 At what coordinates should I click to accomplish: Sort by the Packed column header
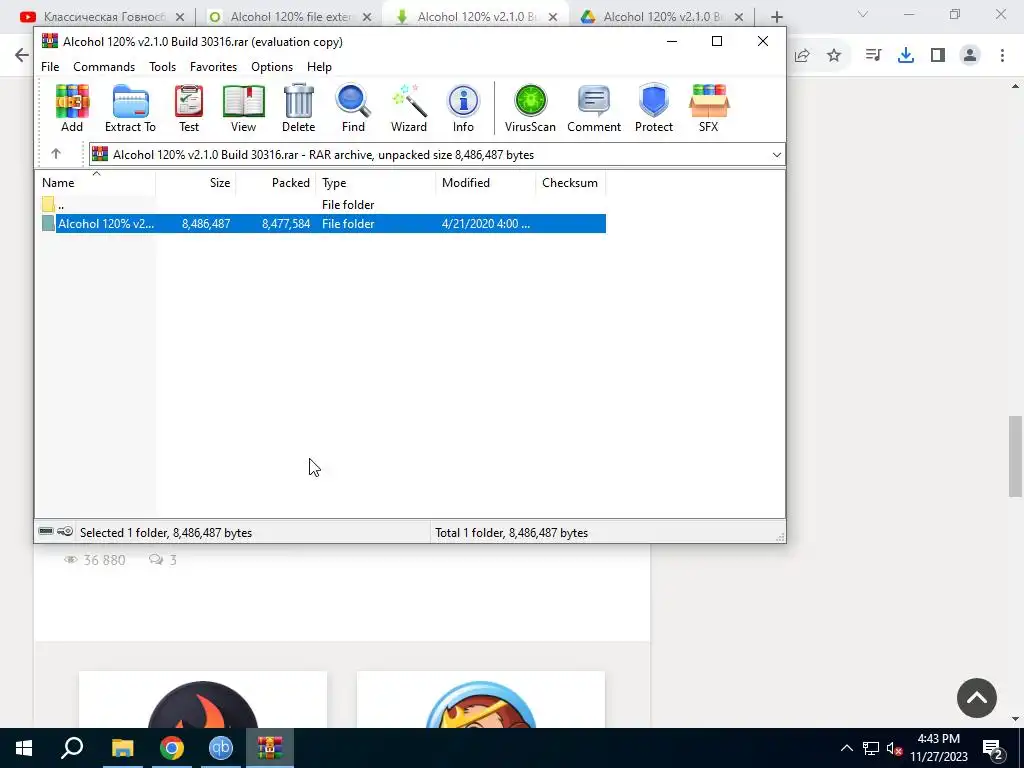(275, 183)
